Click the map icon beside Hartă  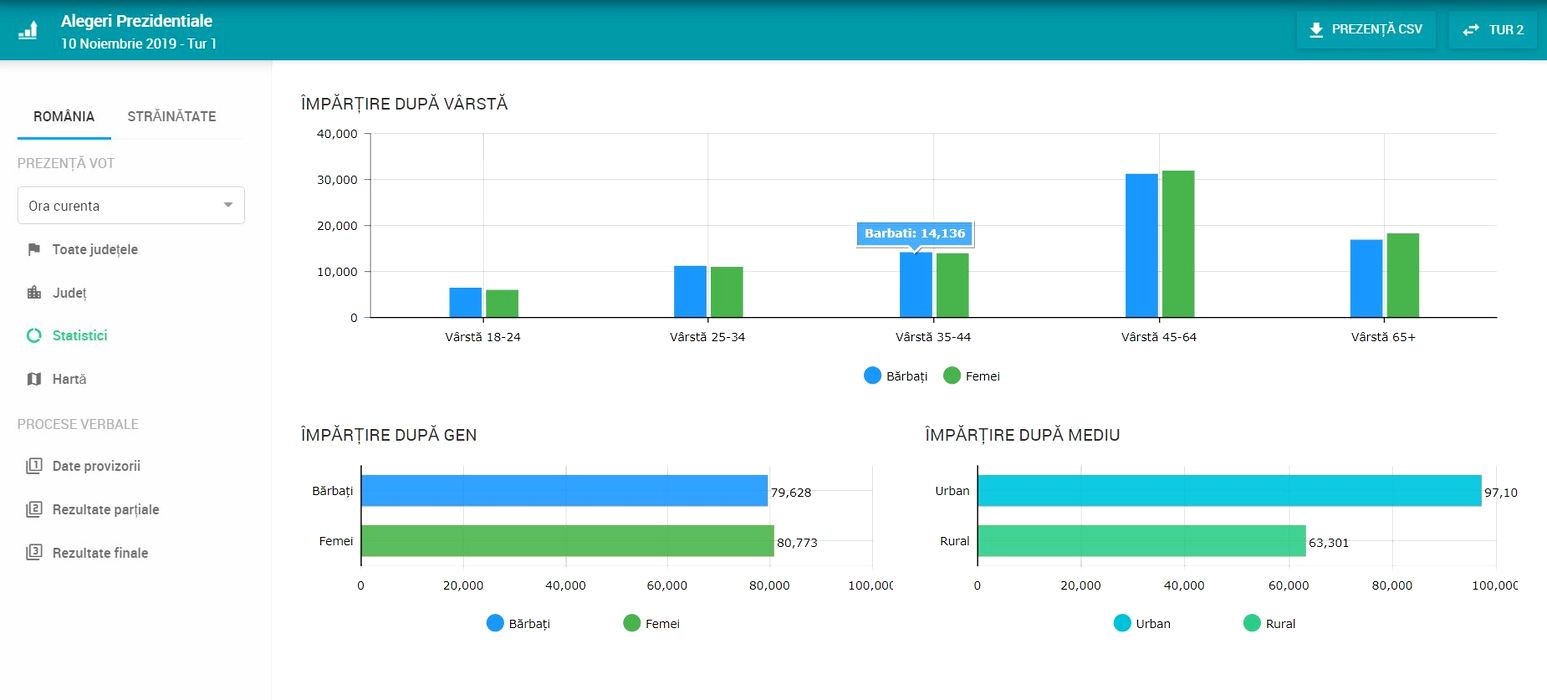pyautogui.click(x=34, y=379)
